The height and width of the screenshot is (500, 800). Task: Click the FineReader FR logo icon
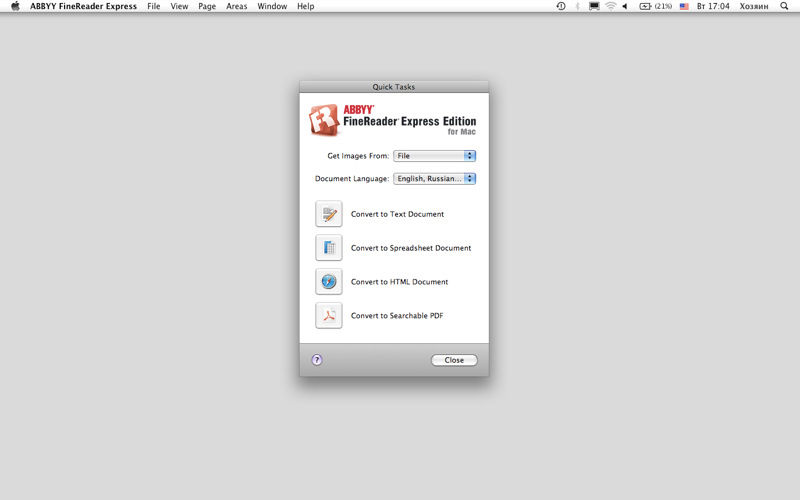324,120
